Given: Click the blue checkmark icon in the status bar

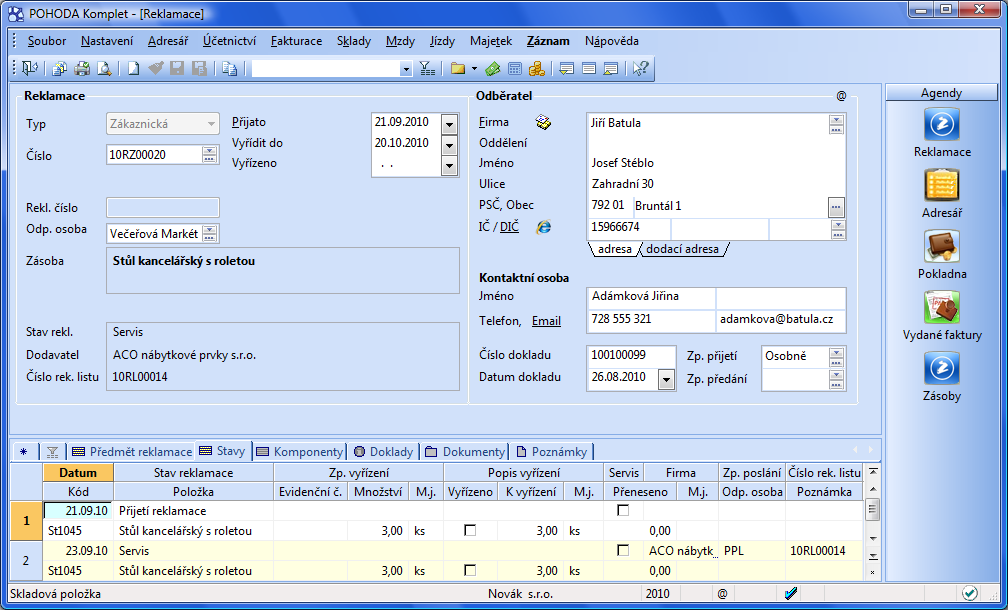Looking at the screenshot, I should point(791,593).
